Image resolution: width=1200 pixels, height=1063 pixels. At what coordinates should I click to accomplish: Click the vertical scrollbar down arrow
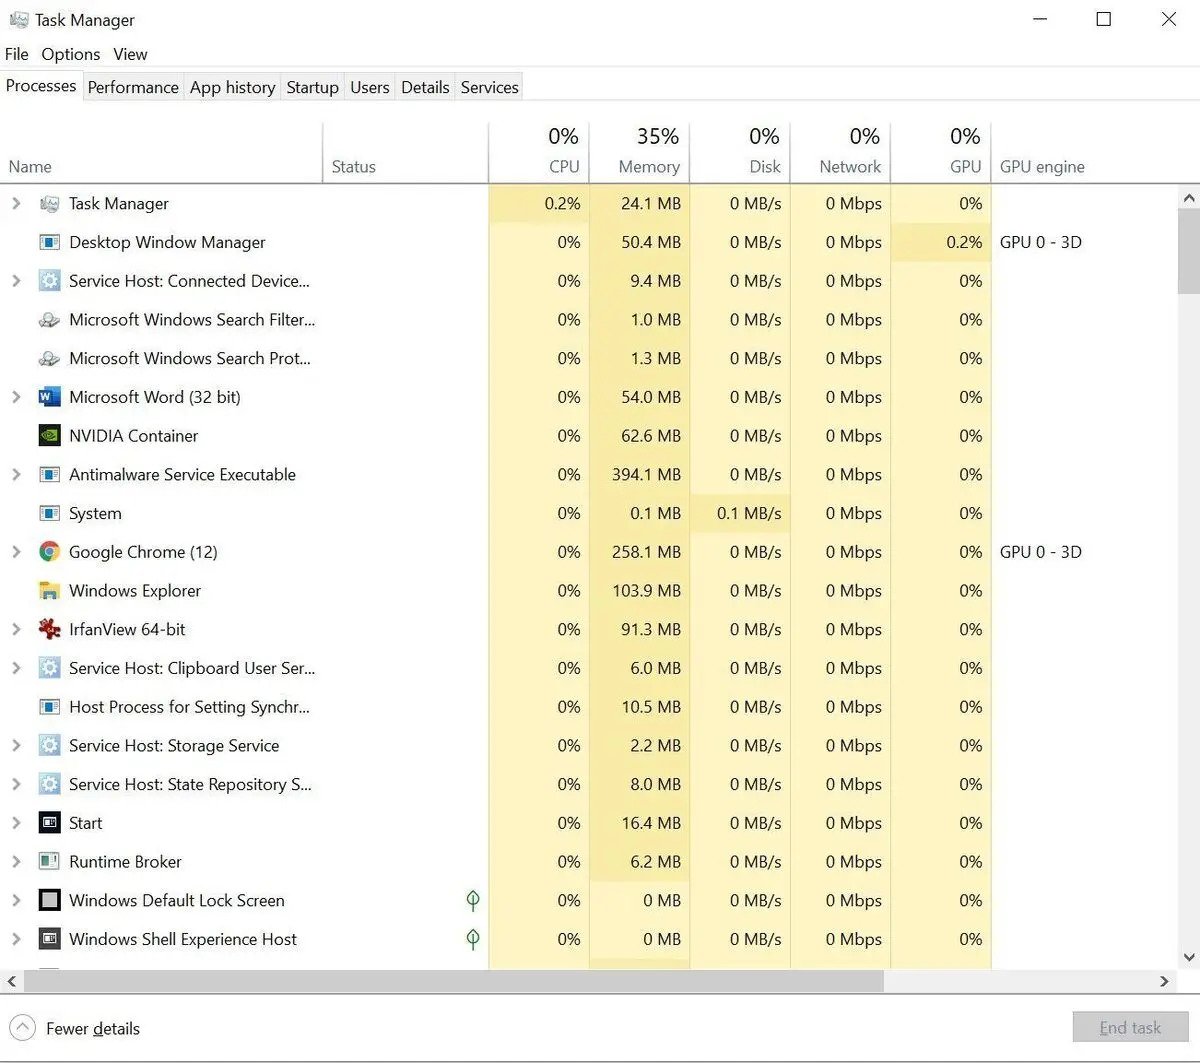[1188, 958]
